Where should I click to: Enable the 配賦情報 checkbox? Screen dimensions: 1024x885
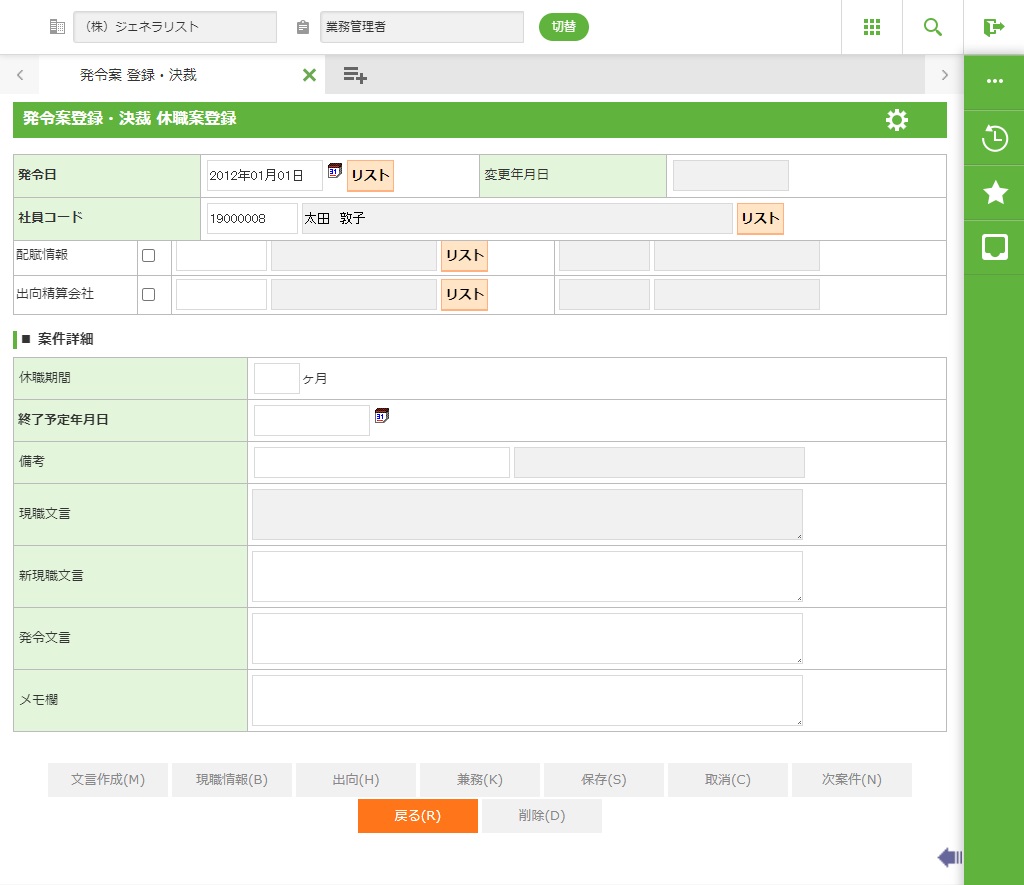(x=149, y=256)
